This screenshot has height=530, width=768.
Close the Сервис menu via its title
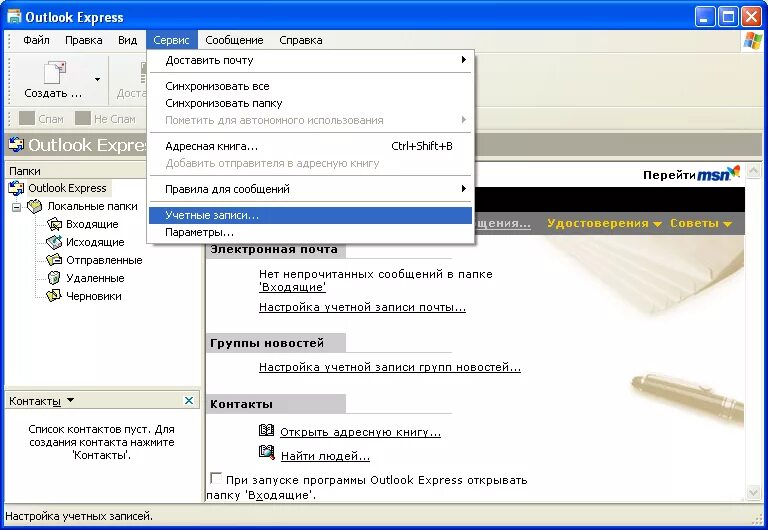(x=171, y=40)
